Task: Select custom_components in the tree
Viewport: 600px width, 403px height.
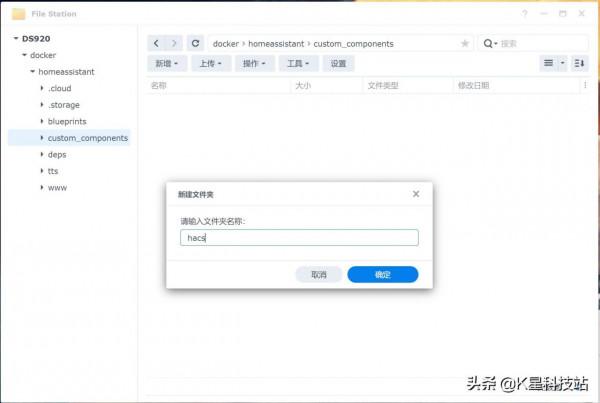Action: point(88,138)
